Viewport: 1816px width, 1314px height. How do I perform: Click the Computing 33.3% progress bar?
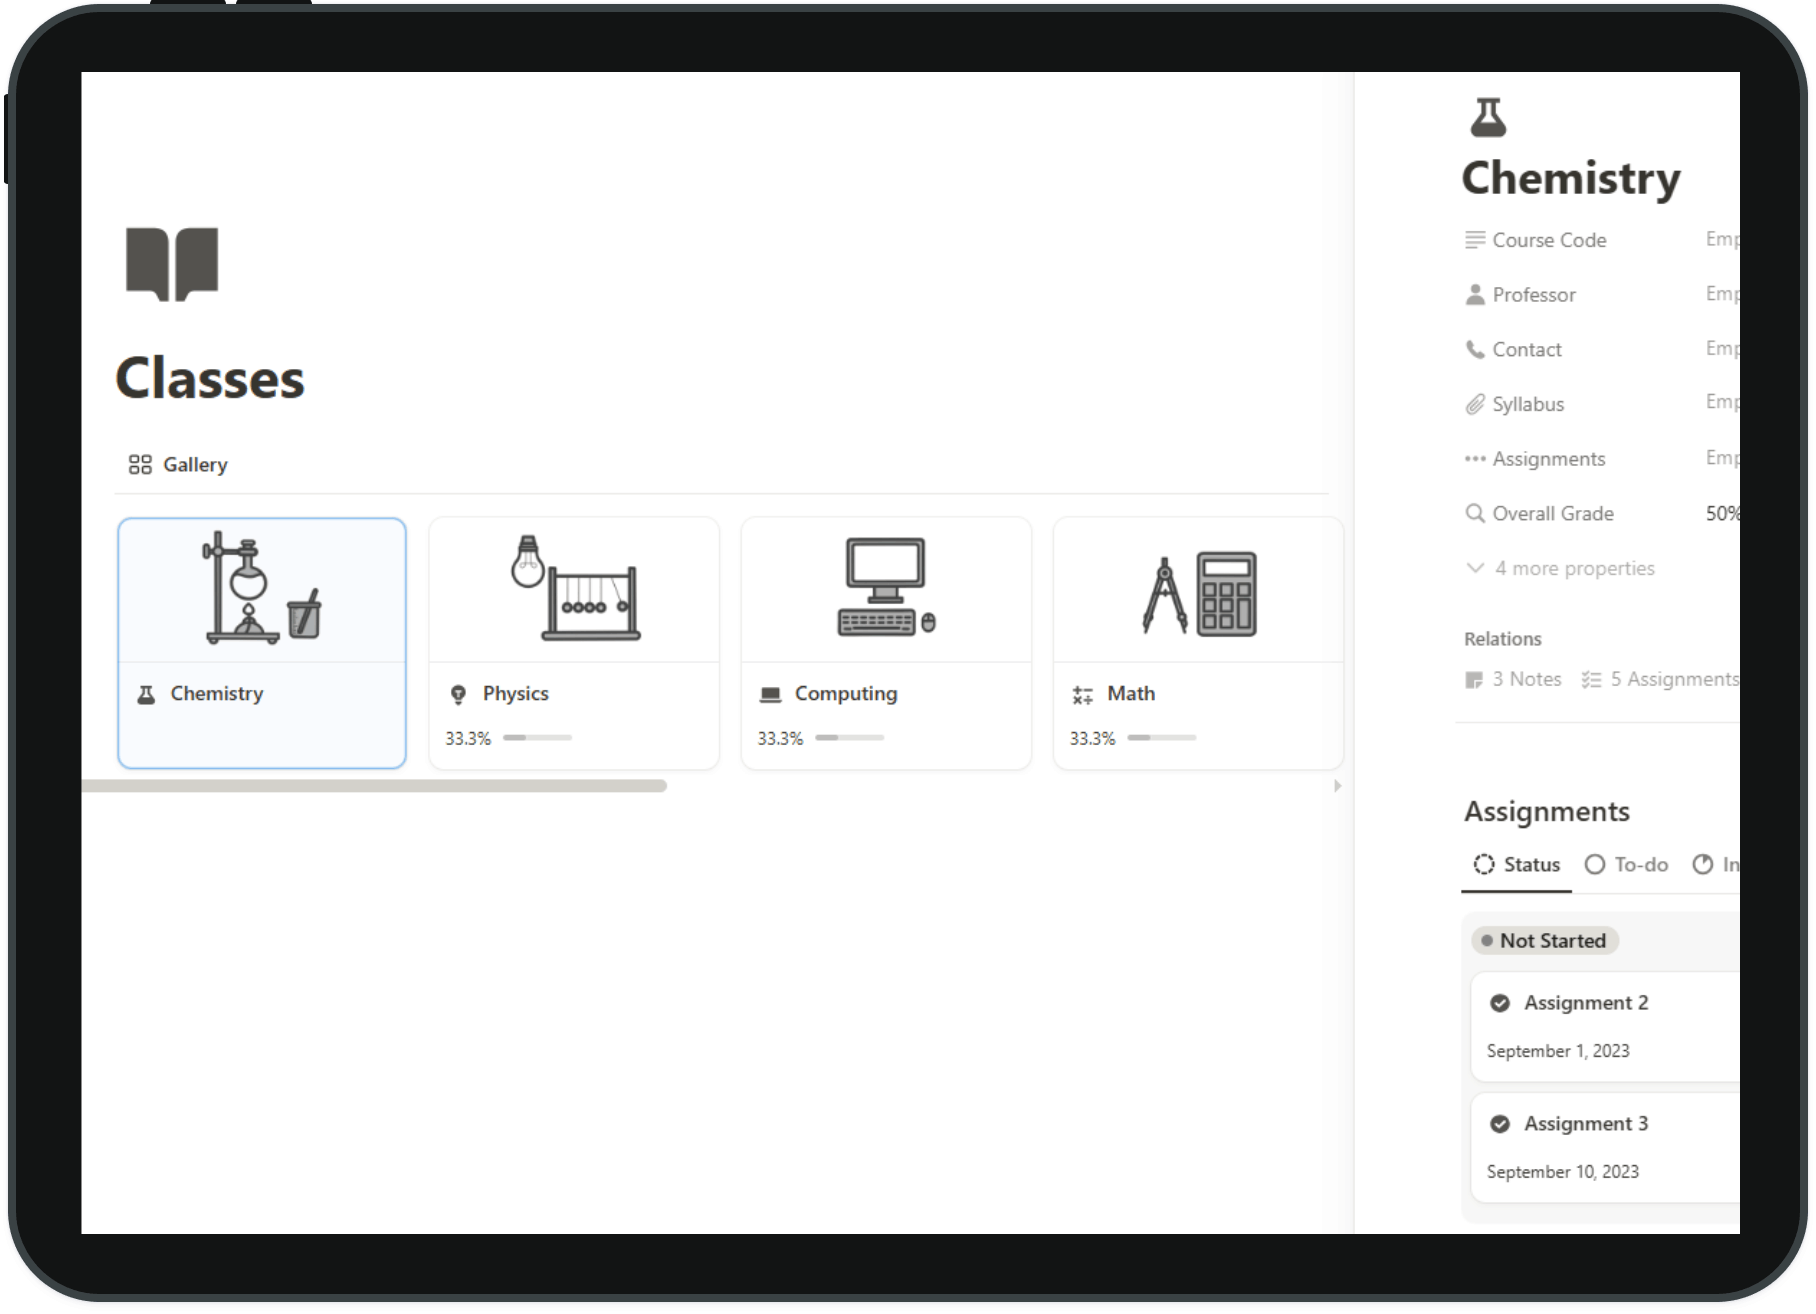pos(850,738)
